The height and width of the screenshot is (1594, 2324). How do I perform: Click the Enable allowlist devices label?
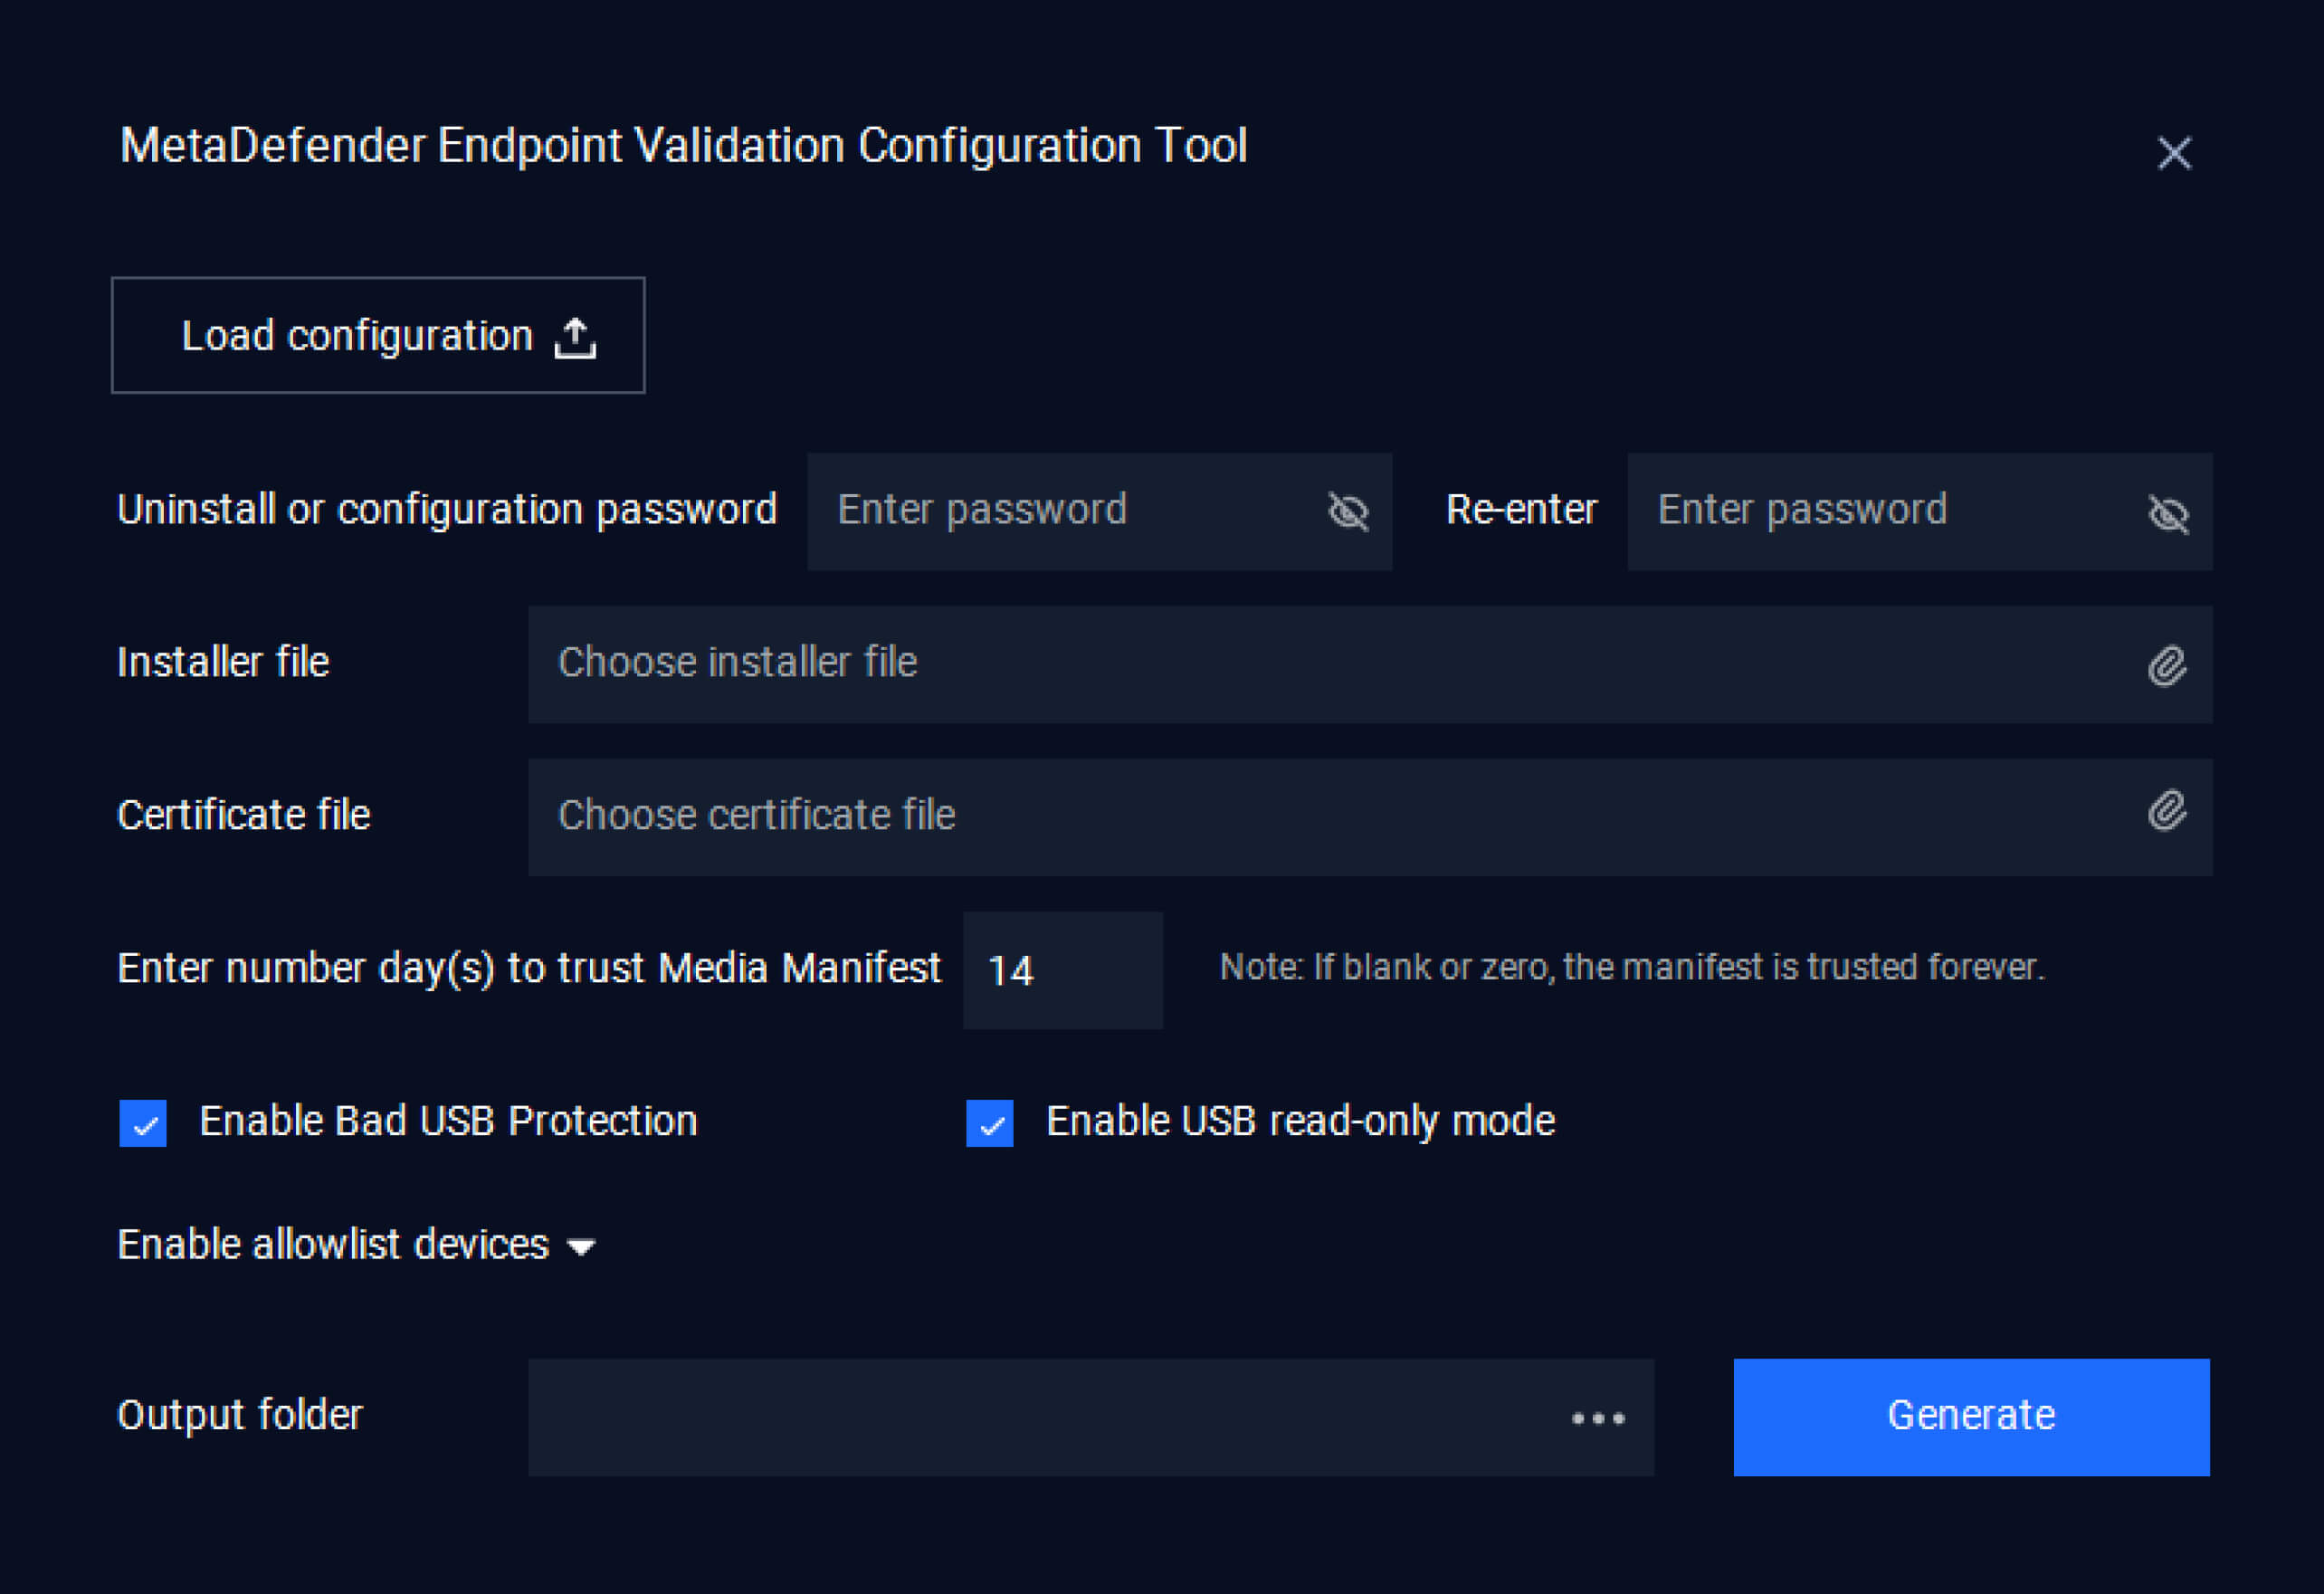click(x=333, y=1245)
